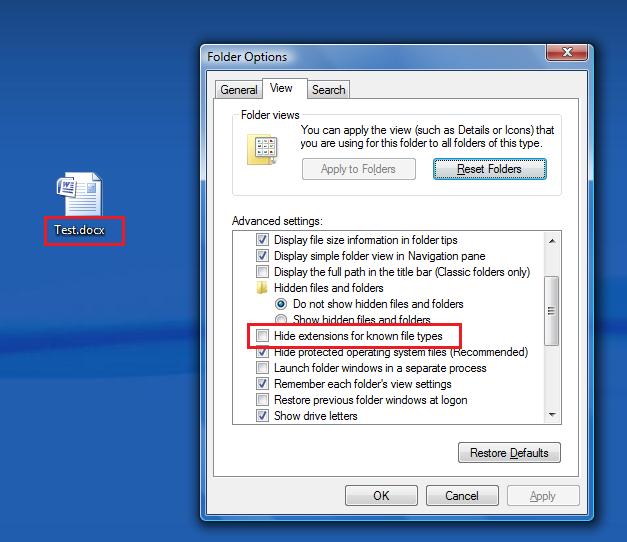Click the Hidden files and folders label
This screenshot has width=627, height=542.
point(329,288)
